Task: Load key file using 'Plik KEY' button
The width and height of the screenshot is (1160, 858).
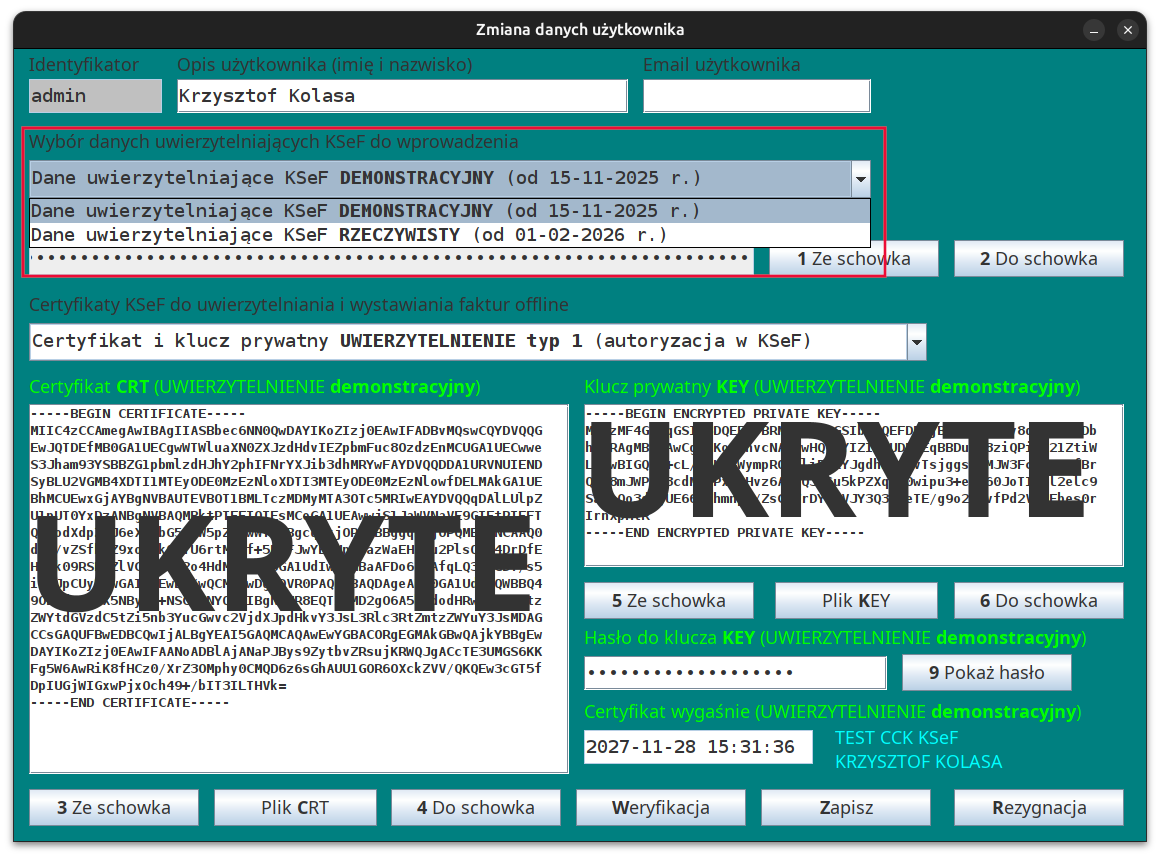Action: [x=855, y=601]
